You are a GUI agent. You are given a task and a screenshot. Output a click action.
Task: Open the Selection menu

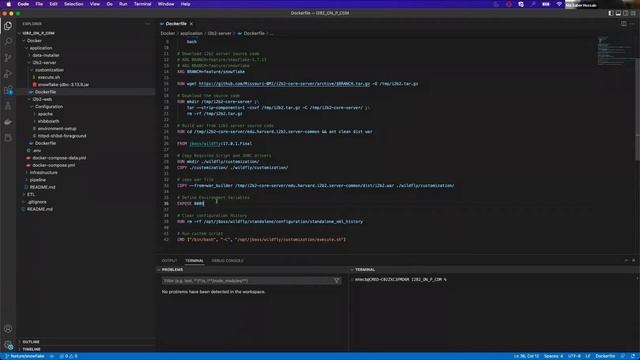73,4
